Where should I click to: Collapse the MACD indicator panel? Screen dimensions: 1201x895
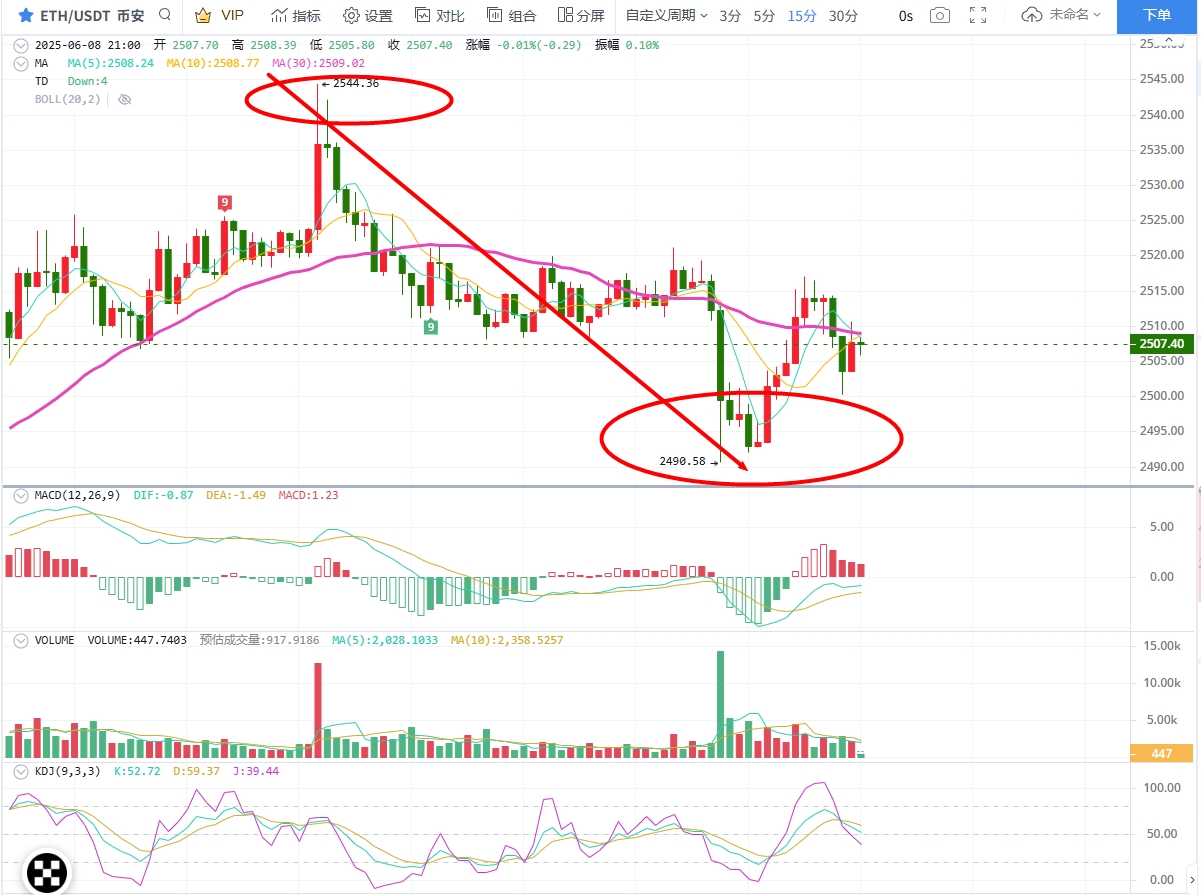20,495
